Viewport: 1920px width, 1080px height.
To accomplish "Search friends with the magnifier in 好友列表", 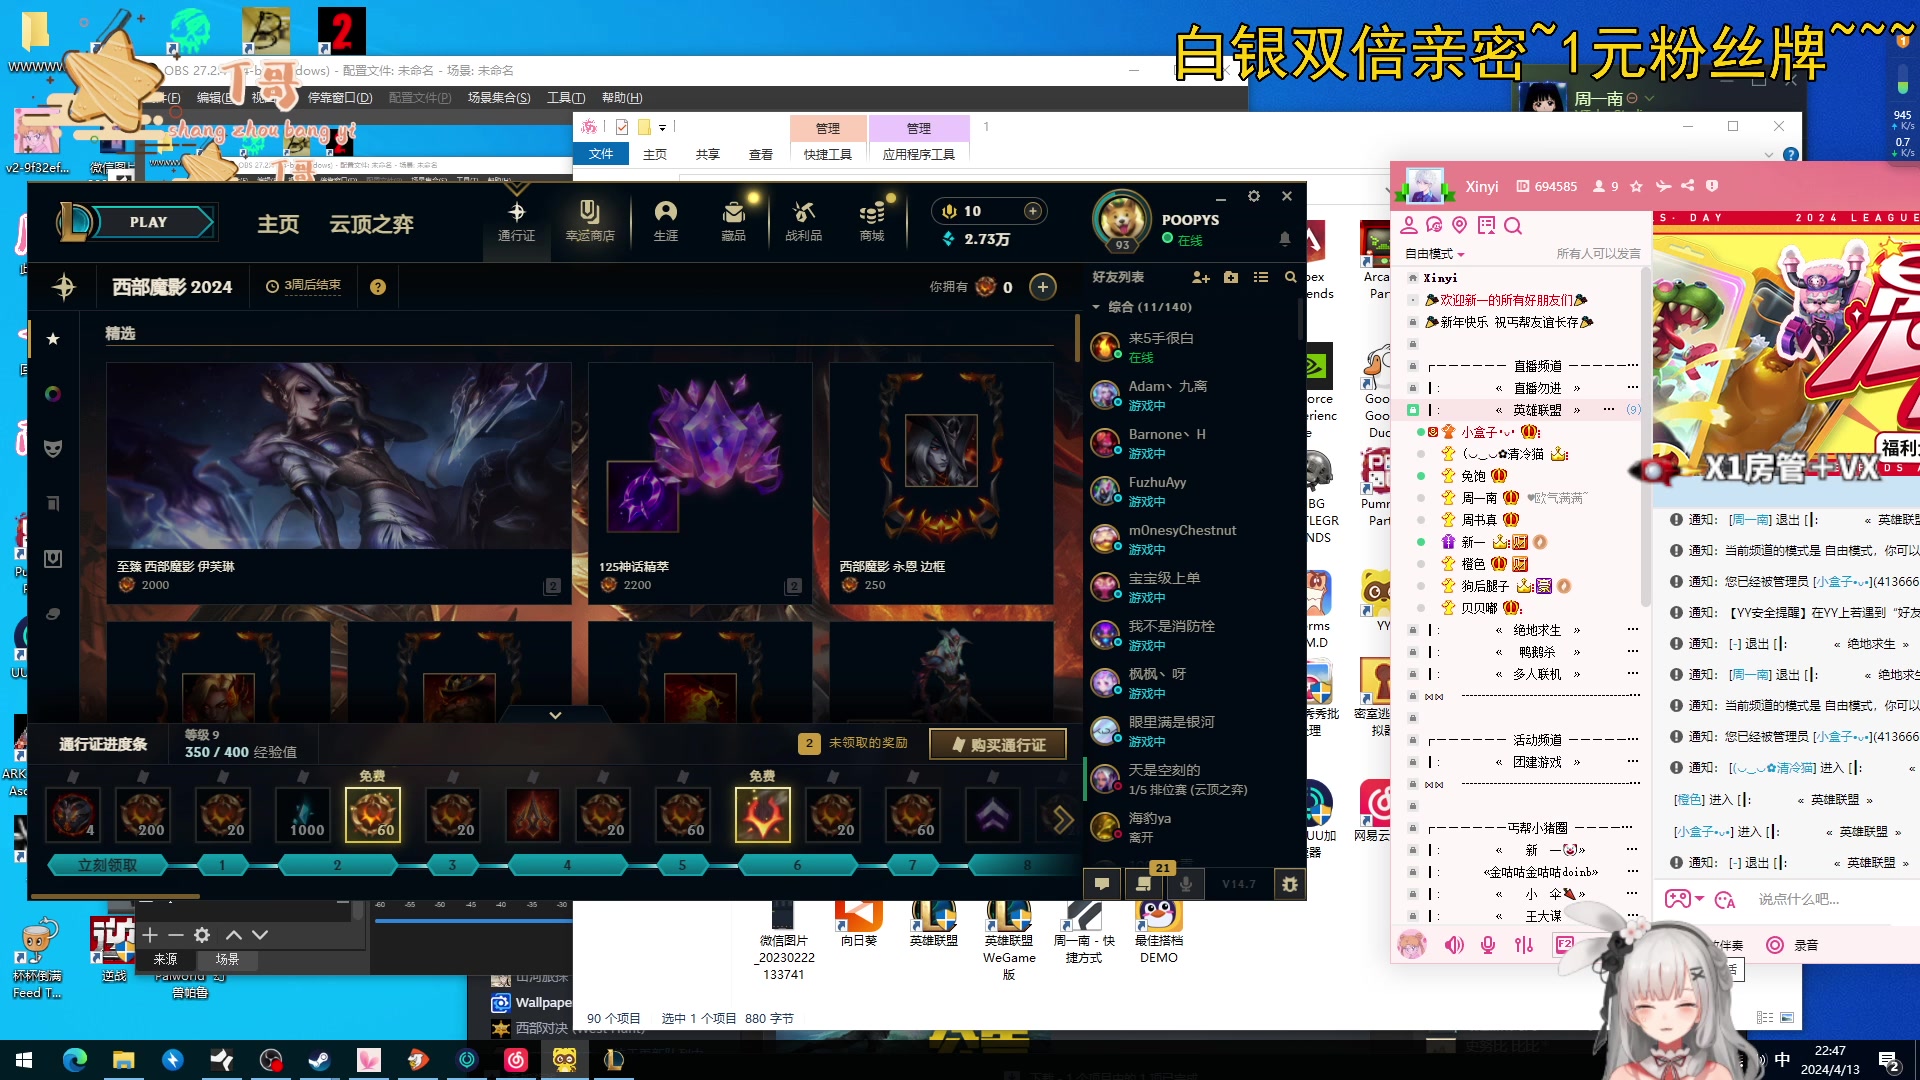I will [1291, 277].
